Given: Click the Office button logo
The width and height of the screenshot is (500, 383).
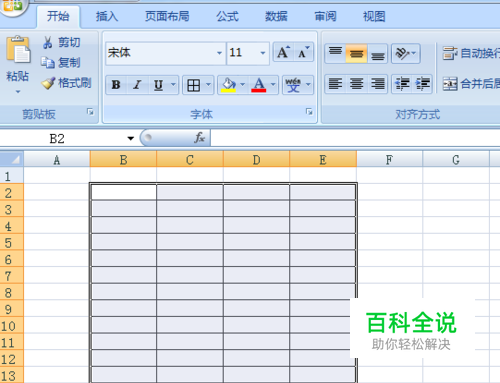Looking at the screenshot, I should click(x=13, y=6).
